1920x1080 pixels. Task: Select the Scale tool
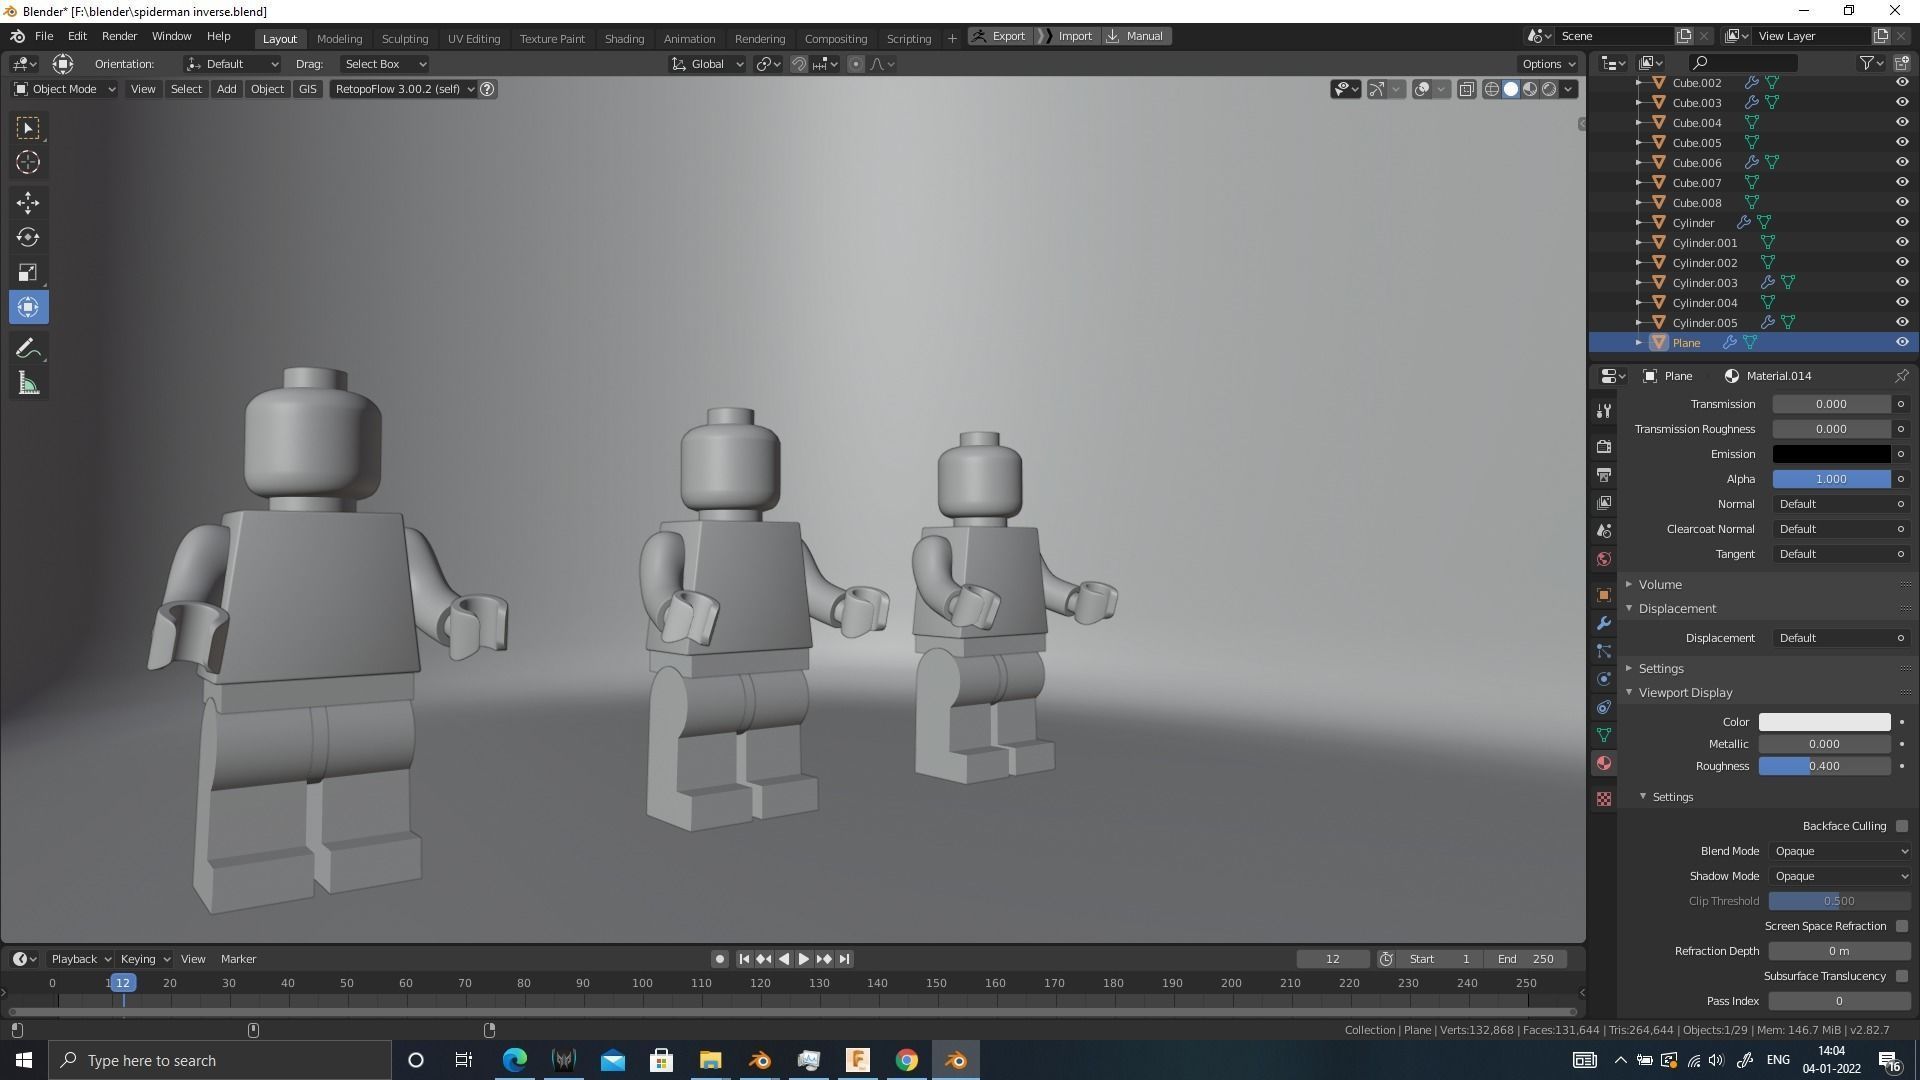28,272
